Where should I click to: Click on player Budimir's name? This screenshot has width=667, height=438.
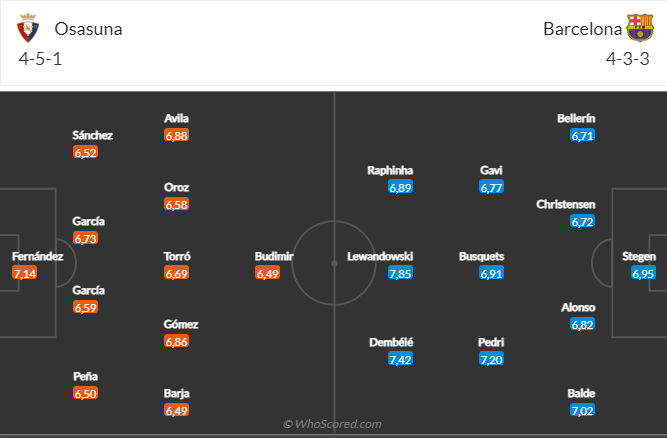click(x=274, y=256)
